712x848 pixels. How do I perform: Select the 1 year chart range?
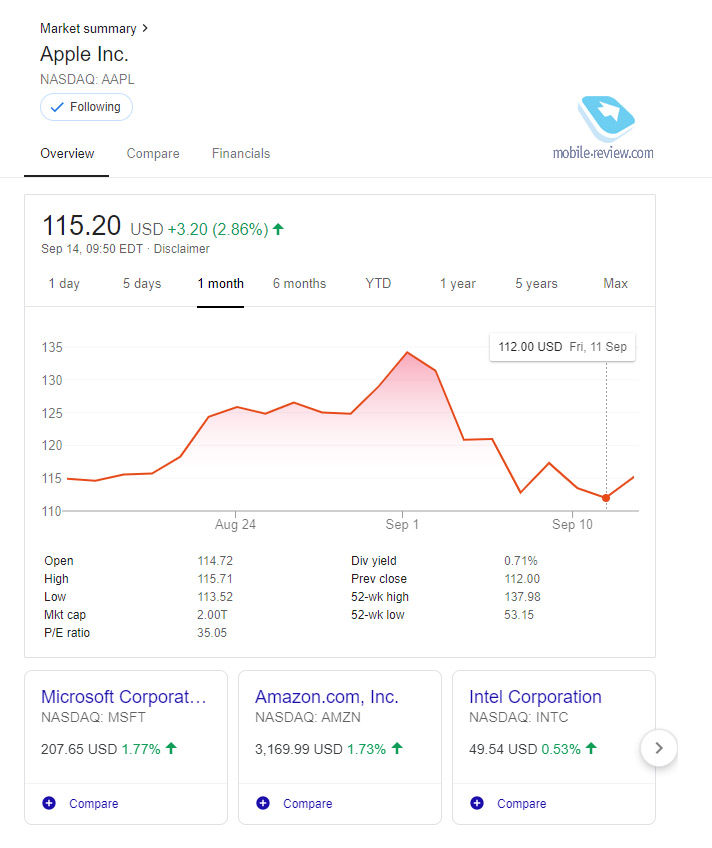(457, 283)
